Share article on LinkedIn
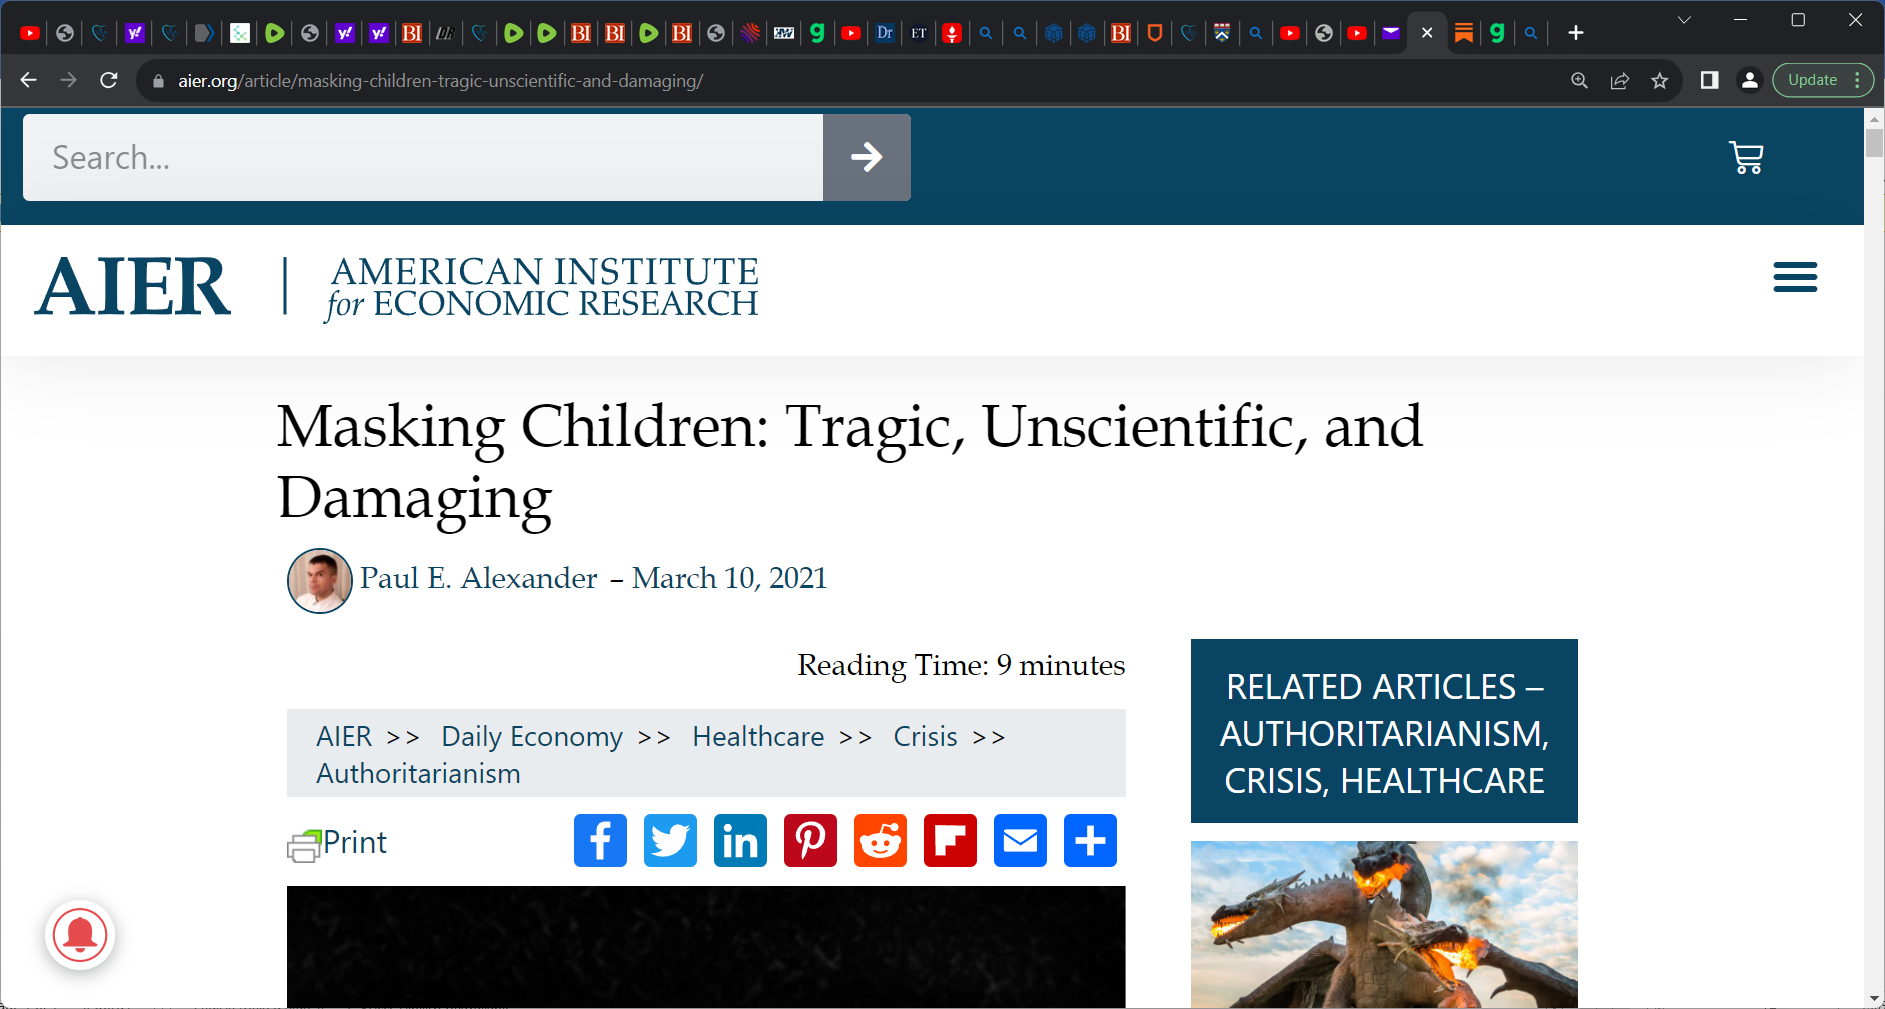Screen dimensions: 1885x1009 (x=740, y=840)
